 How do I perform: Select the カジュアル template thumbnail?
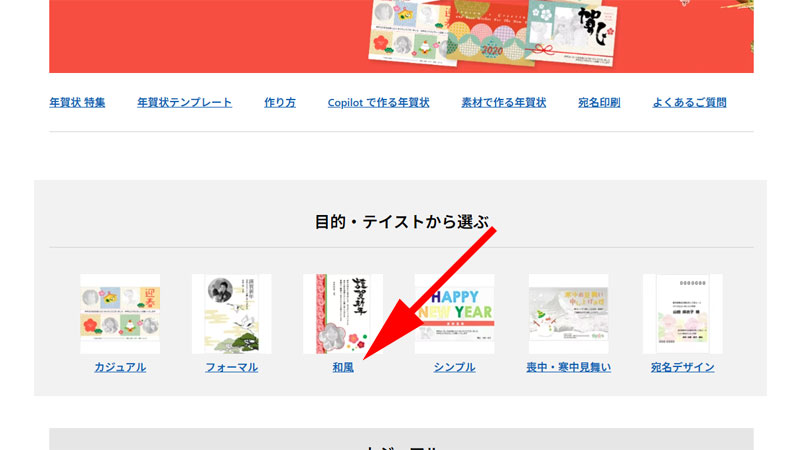tap(120, 314)
